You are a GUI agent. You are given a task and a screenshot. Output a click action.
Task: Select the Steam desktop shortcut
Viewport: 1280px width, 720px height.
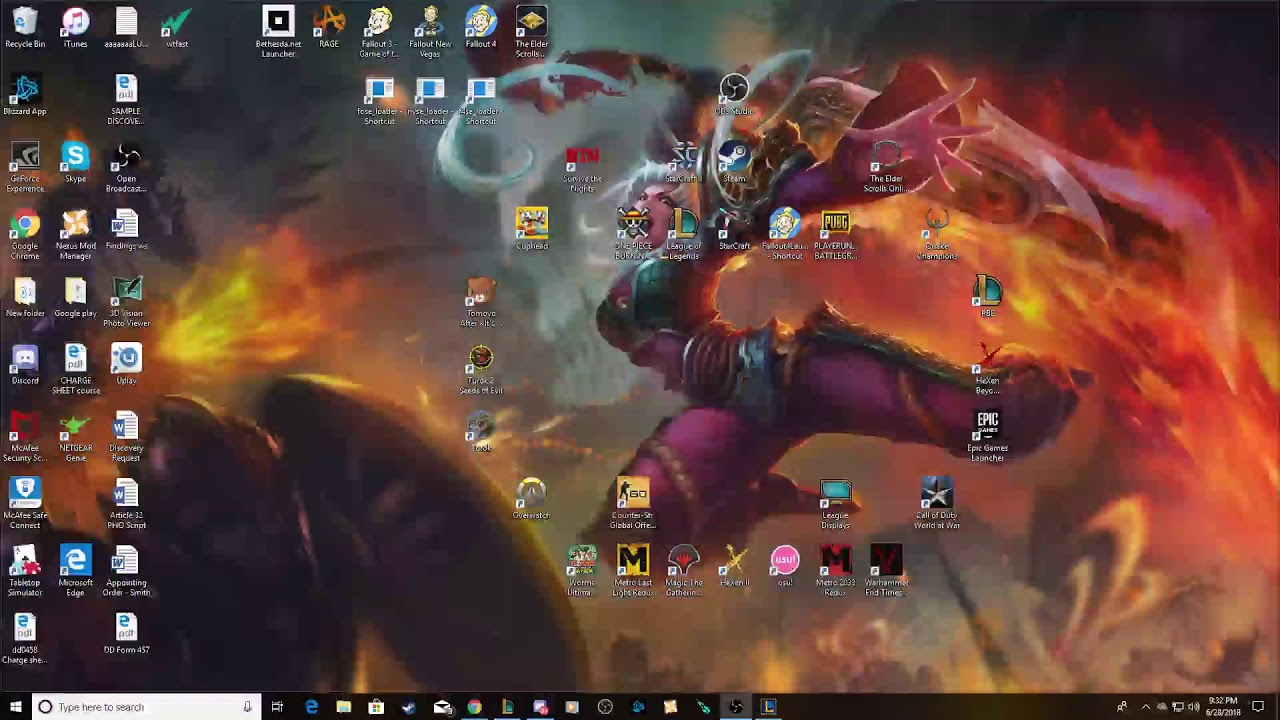coord(734,163)
